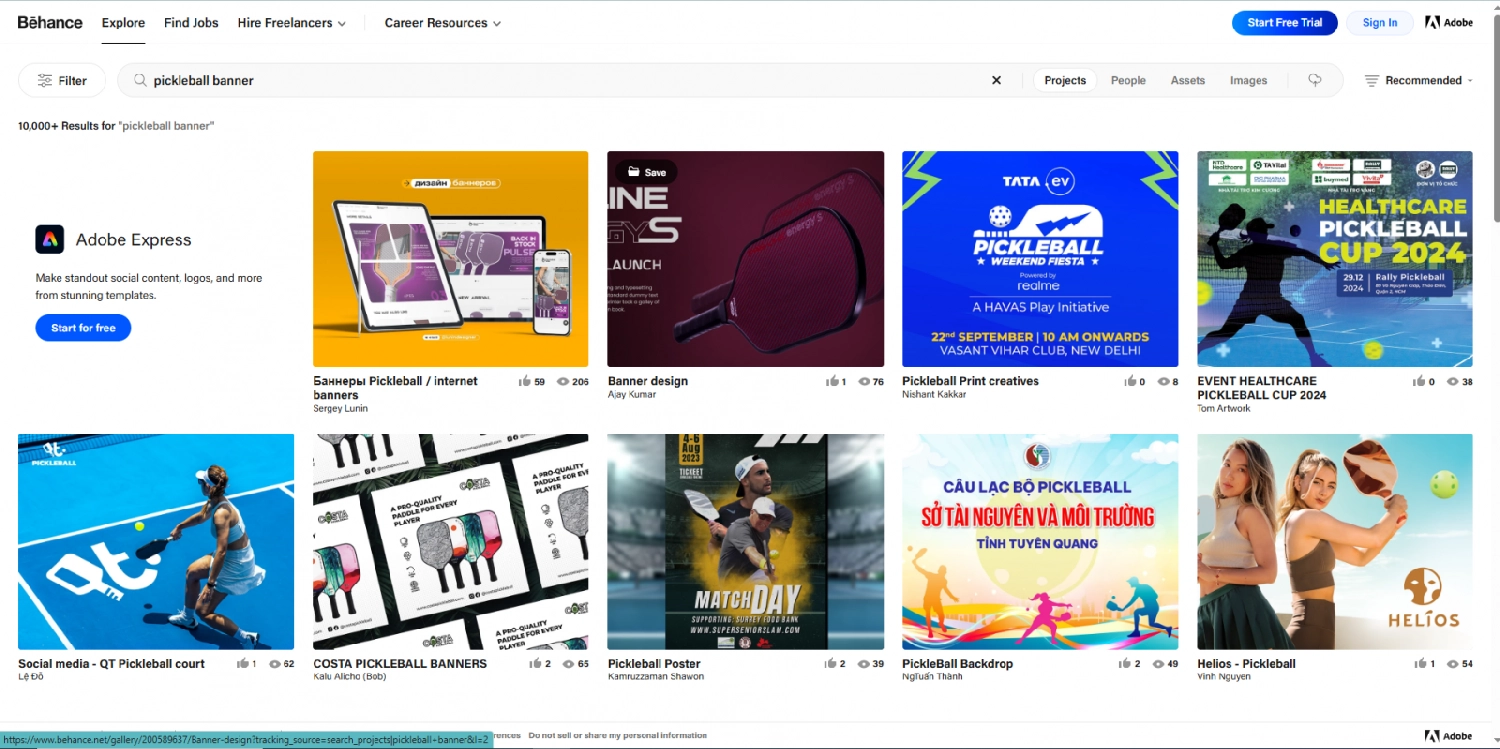Click thumbs-up icon on Pickleball Print creatives

click(x=1131, y=381)
